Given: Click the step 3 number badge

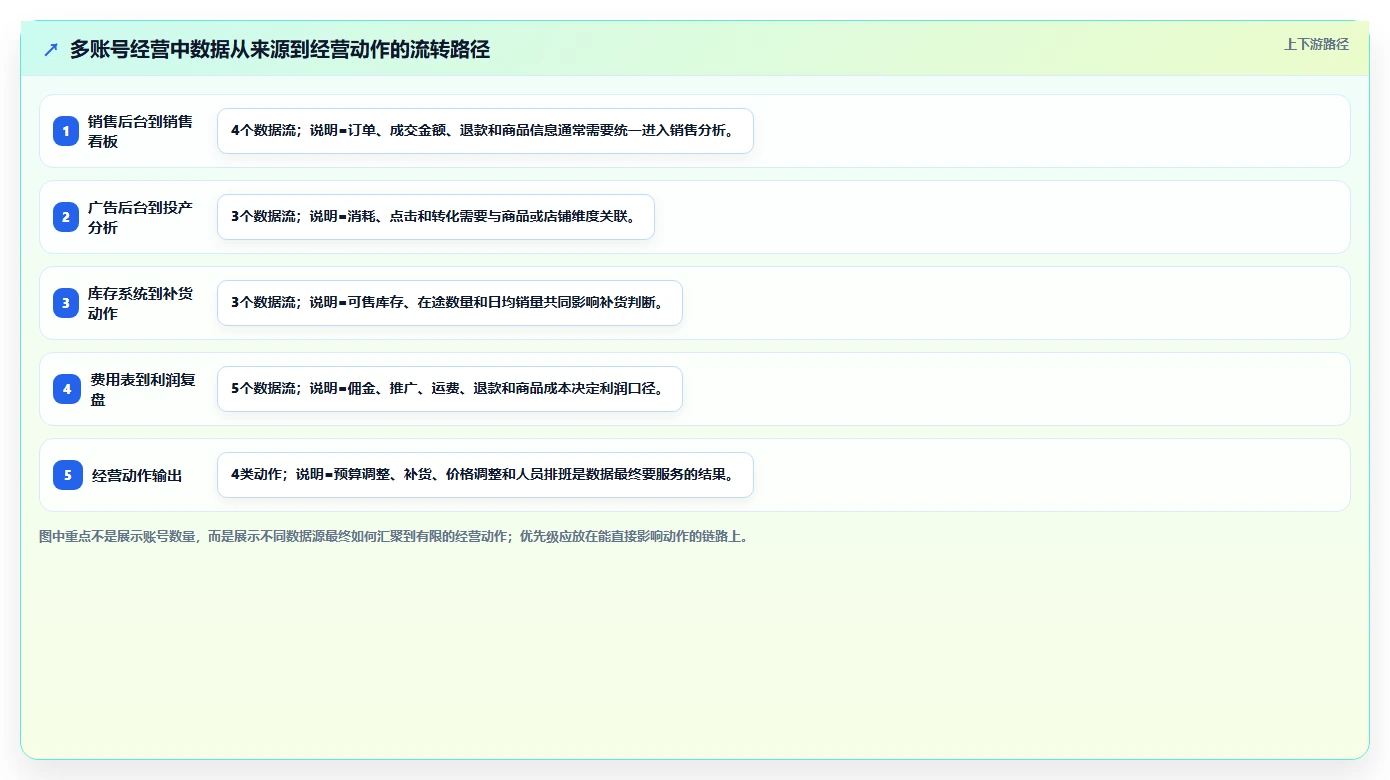Looking at the screenshot, I should click(66, 303).
